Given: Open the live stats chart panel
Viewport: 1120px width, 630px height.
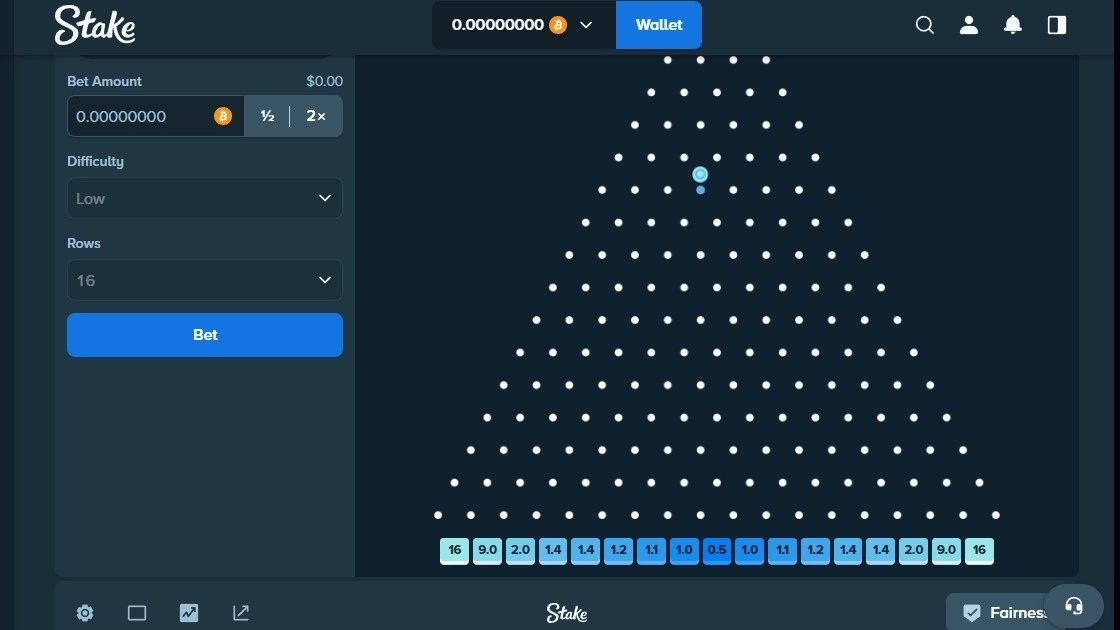Looking at the screenshot, I should (x=189, y=613).
